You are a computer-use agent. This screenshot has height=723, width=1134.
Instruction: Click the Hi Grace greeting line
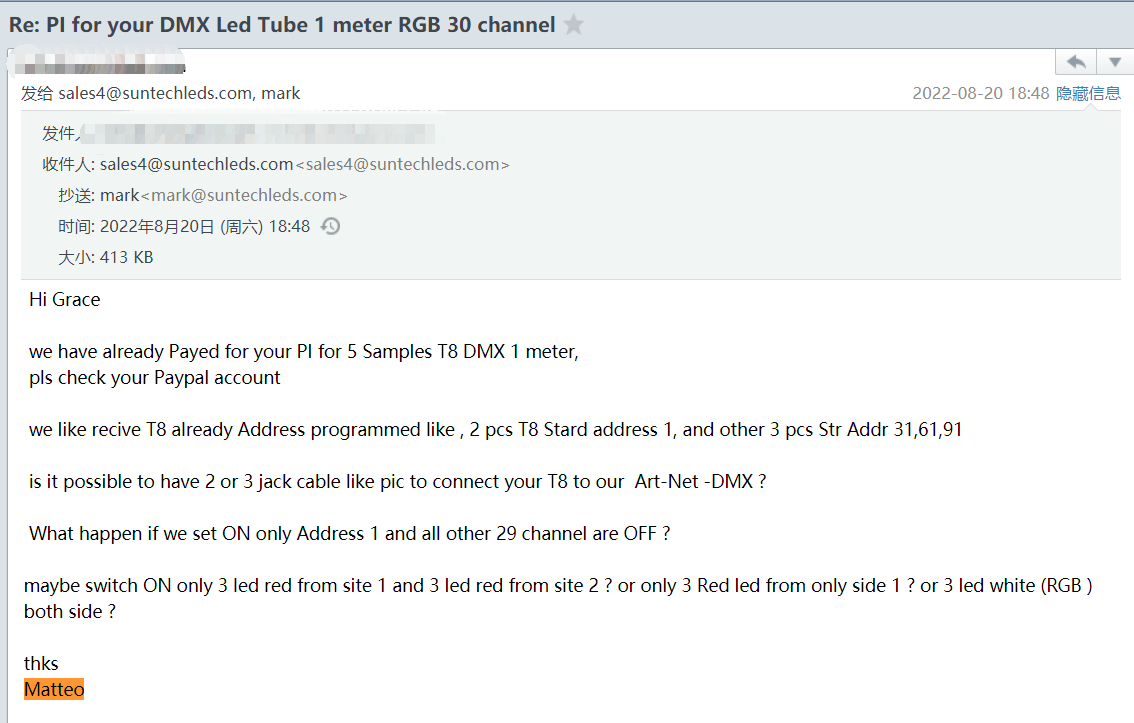coord(65,299)
